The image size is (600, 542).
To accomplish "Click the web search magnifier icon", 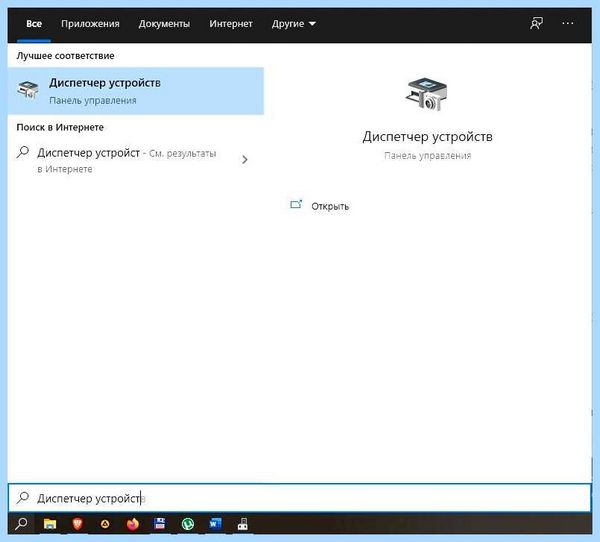I will click(23, 152).
